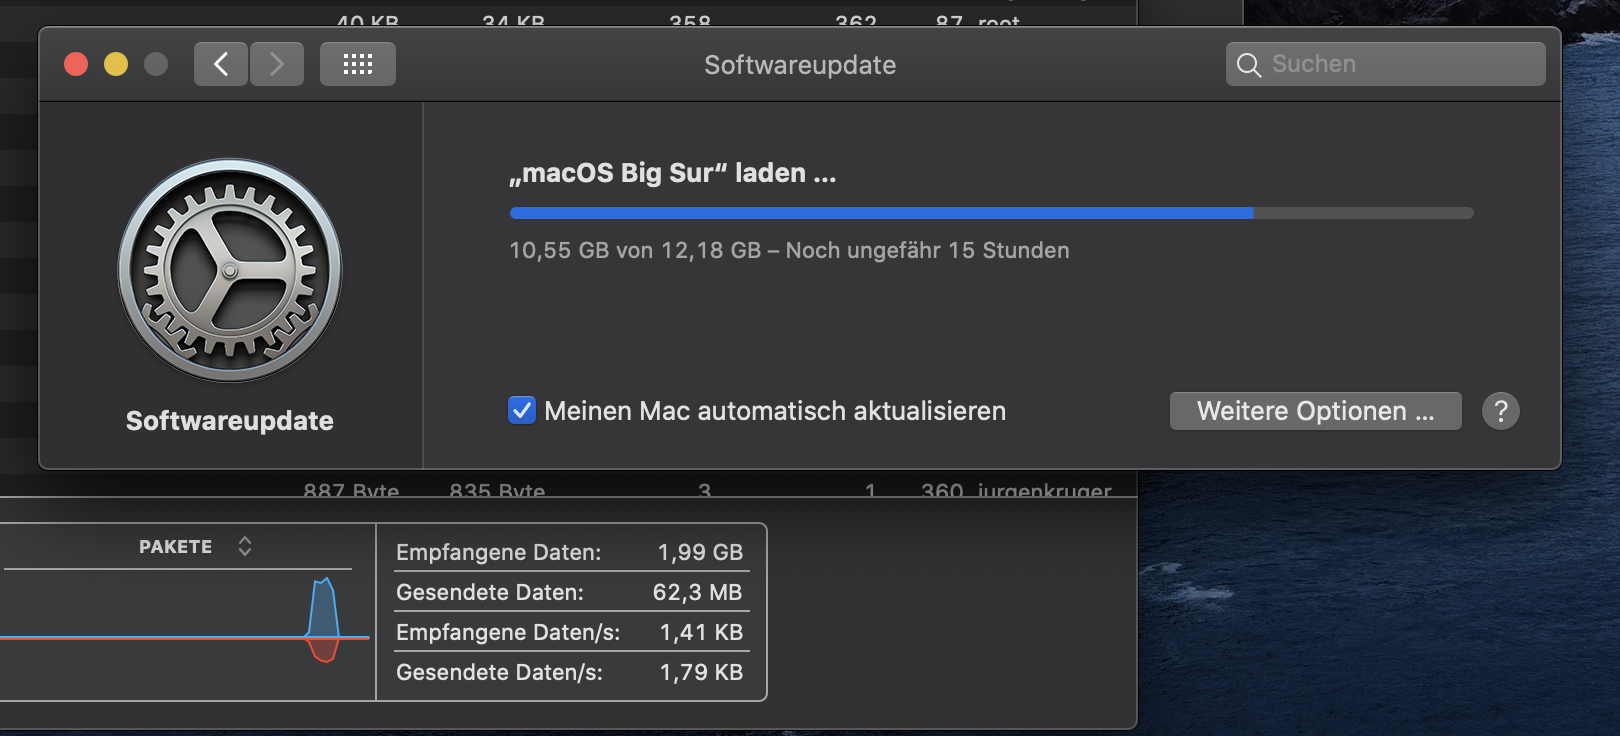Click the forward chevron navigation button
Viewport: 1620px width, 736px height.
(x=277, y=64)
